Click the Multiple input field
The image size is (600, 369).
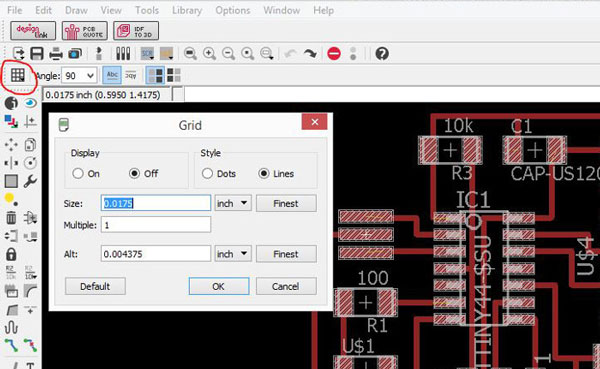click(156, 225)
